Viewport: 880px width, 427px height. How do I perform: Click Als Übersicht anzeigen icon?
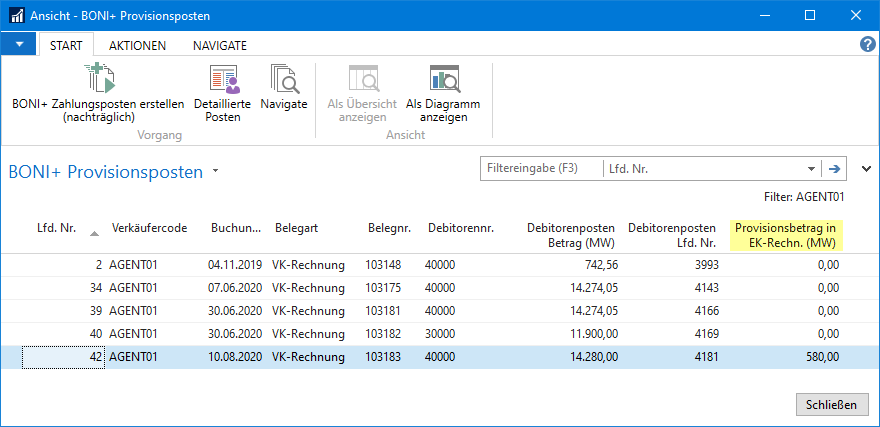pos(362,80)
